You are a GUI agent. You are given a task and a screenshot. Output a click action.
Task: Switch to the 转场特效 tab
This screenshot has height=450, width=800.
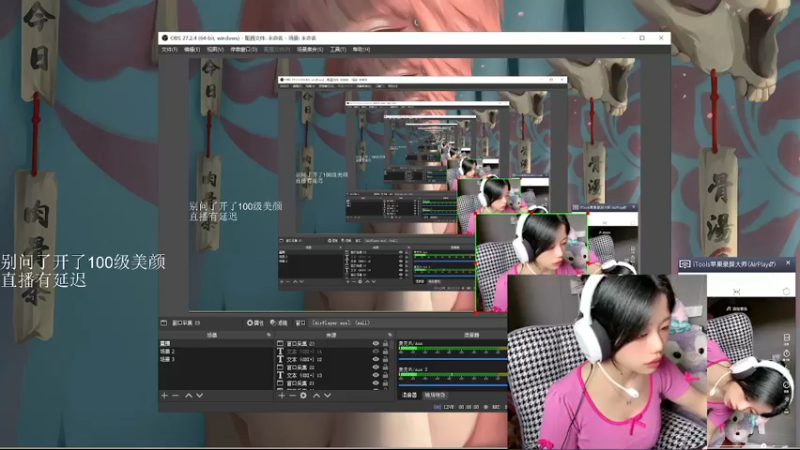[x=435, y=395]
